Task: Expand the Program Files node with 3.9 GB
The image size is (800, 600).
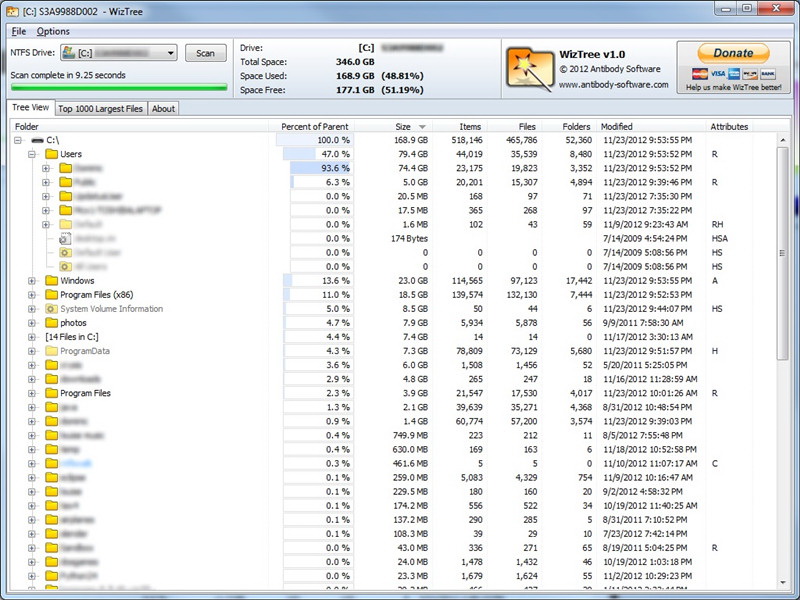Action: click(x=32, y=393)
